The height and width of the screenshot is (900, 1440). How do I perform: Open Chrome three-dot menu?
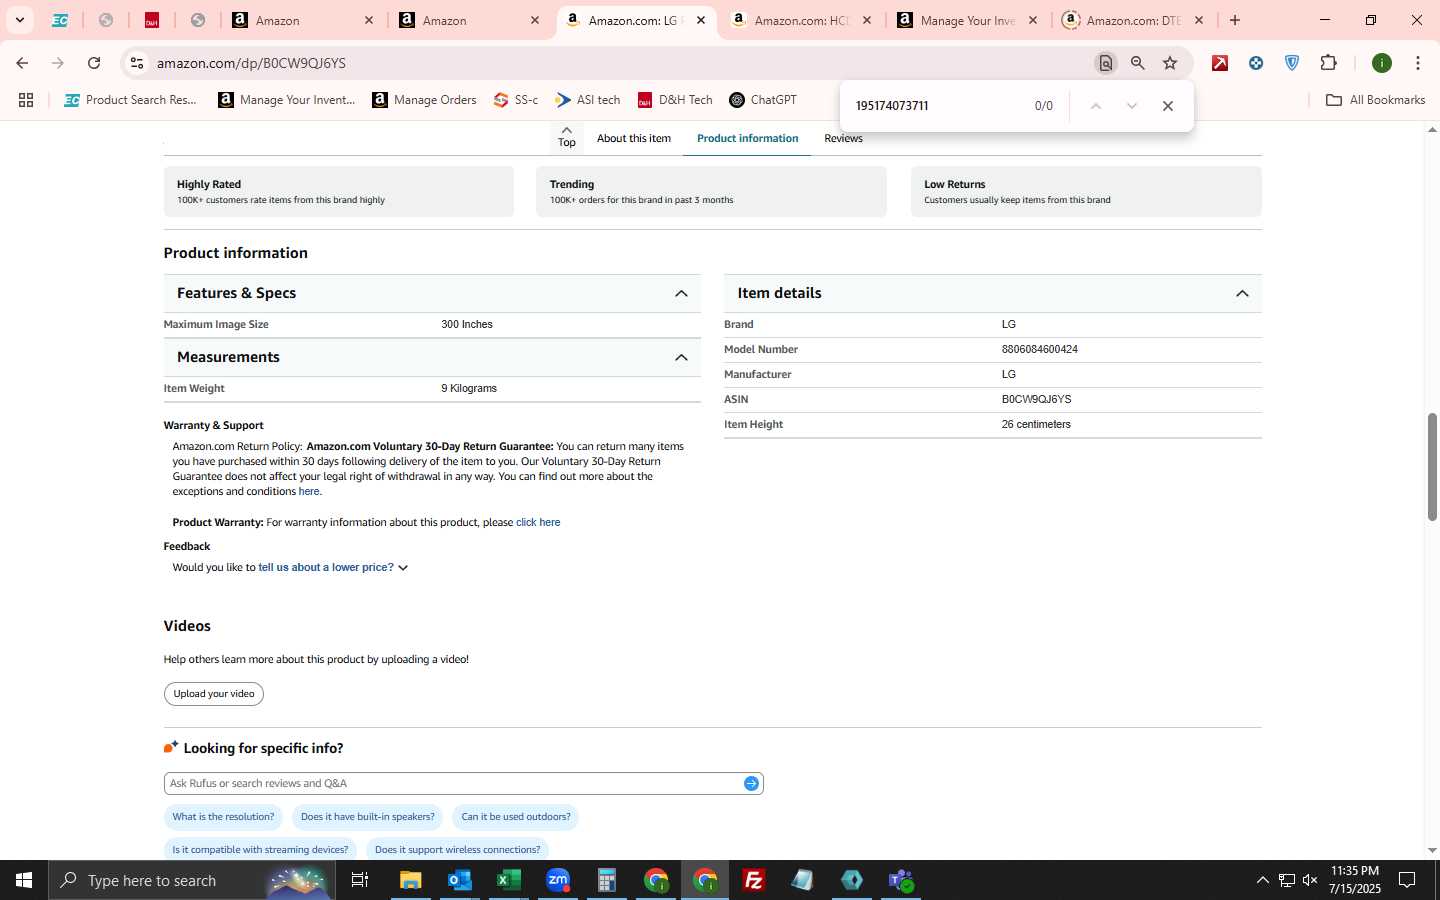(x=1418, y=63)
